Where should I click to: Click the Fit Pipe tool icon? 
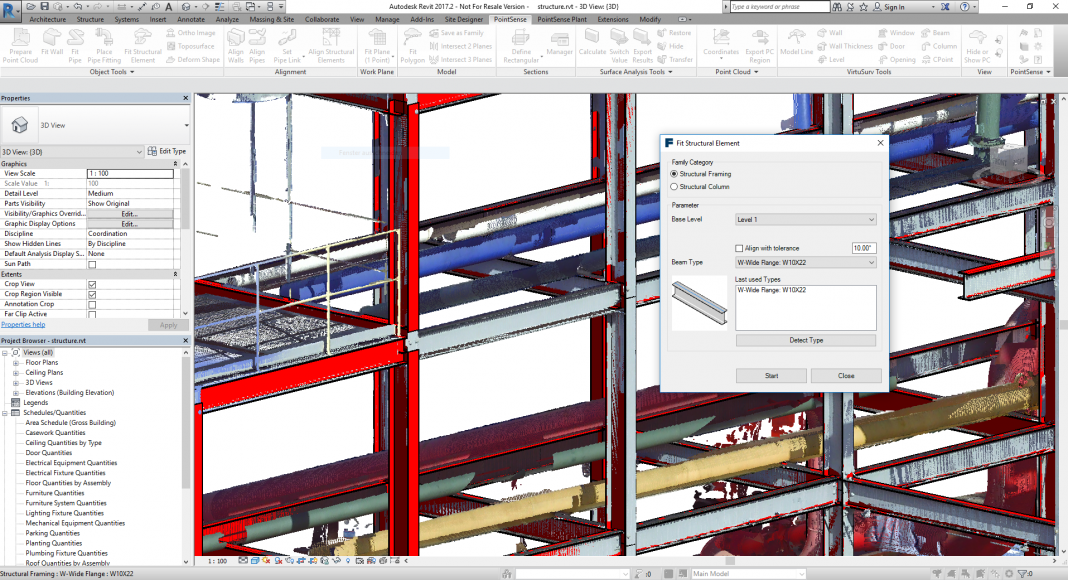click(x=77, y=46)
